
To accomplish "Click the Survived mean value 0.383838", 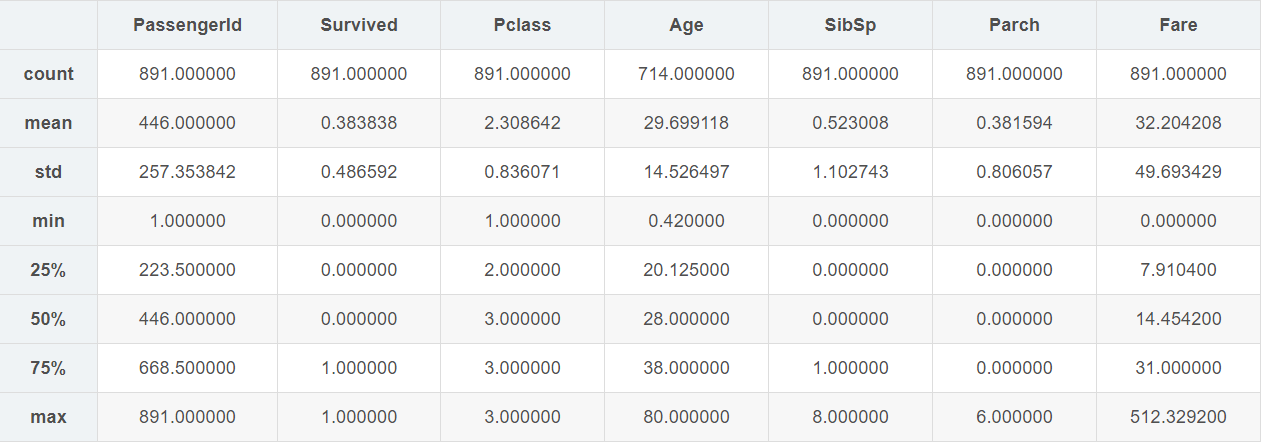I will (x=359, y=123).
